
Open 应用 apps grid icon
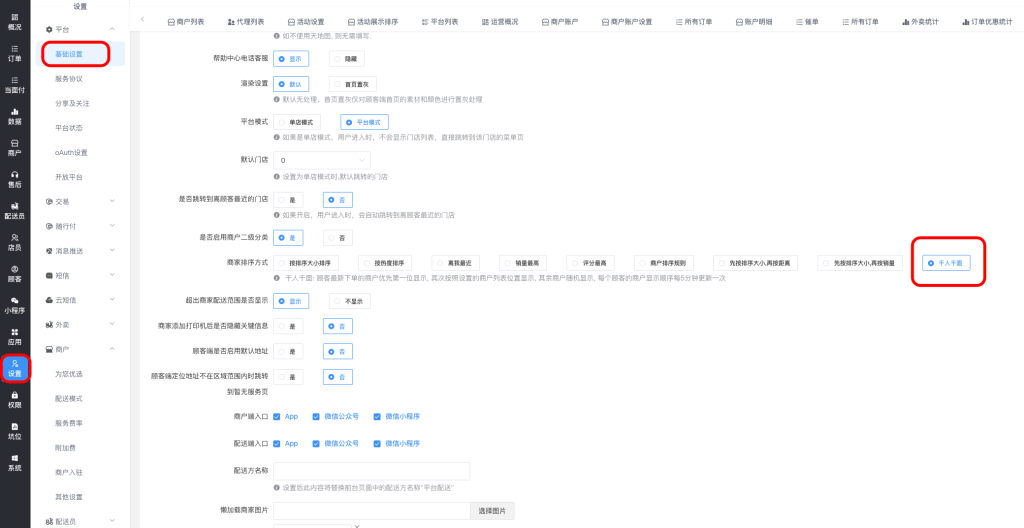(14, 336)
